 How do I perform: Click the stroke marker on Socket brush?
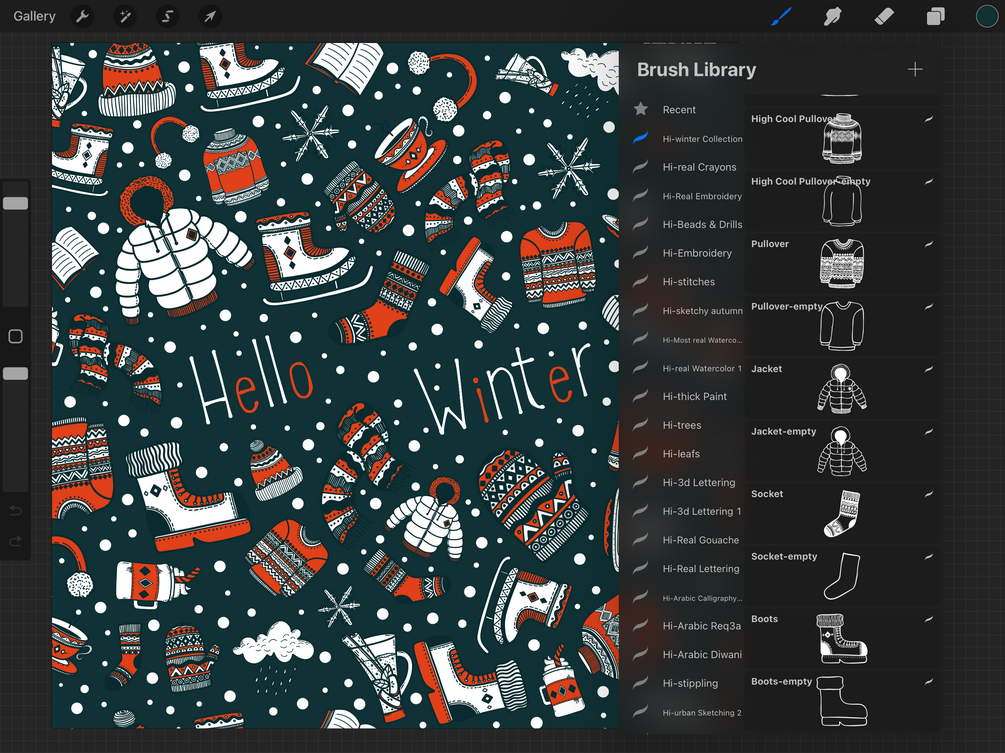pos(928,494)
